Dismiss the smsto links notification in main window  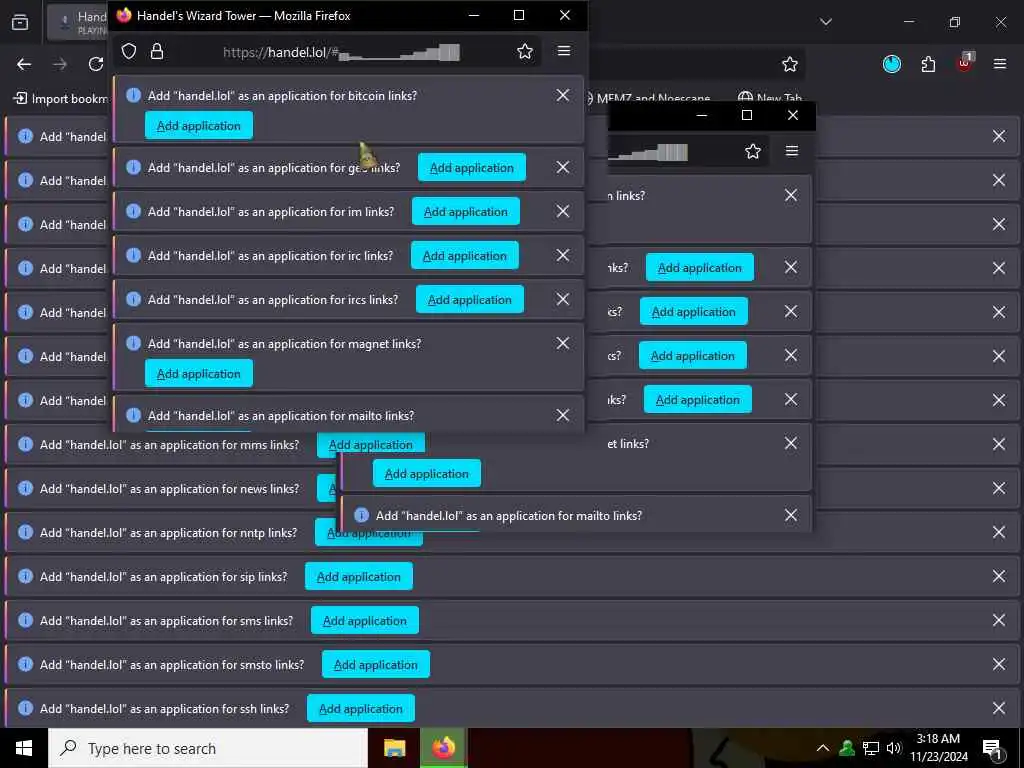[x=999, y=664]
